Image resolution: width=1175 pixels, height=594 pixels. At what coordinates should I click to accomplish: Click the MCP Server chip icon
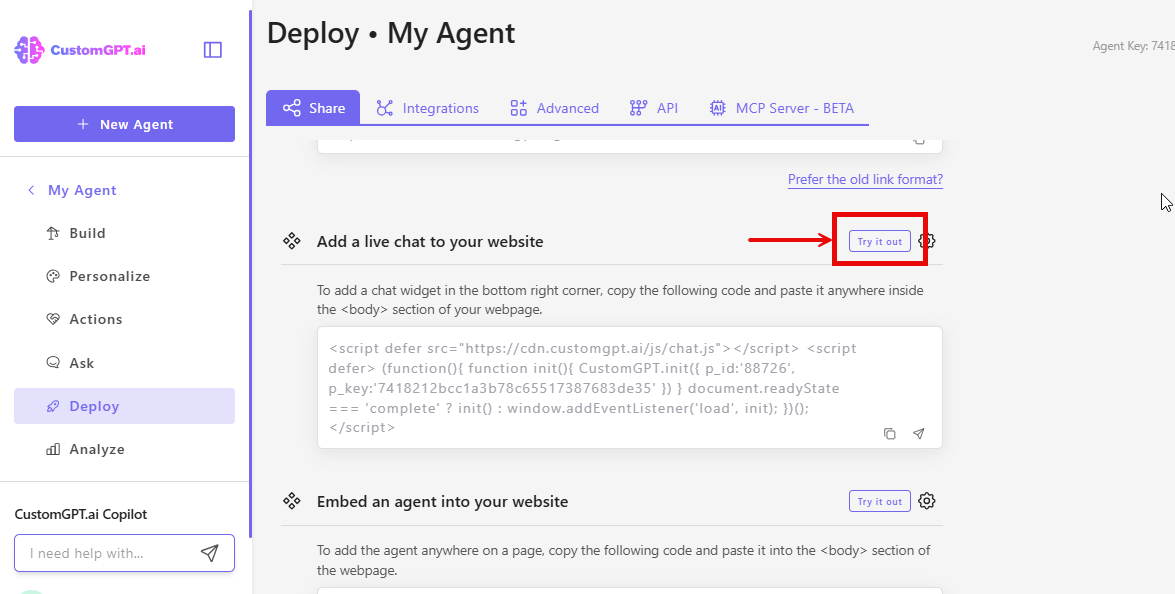[x=718, y=108]
